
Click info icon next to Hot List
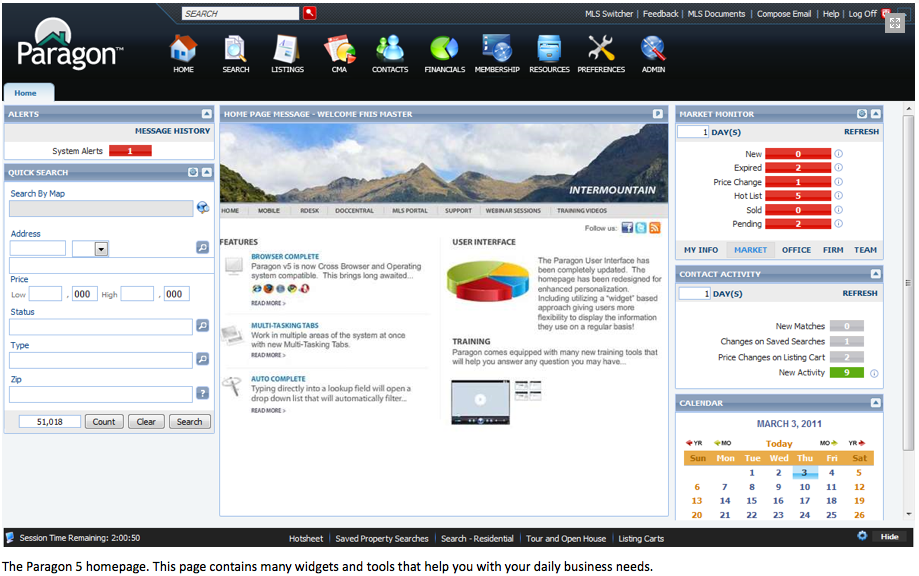click(839, 196)
